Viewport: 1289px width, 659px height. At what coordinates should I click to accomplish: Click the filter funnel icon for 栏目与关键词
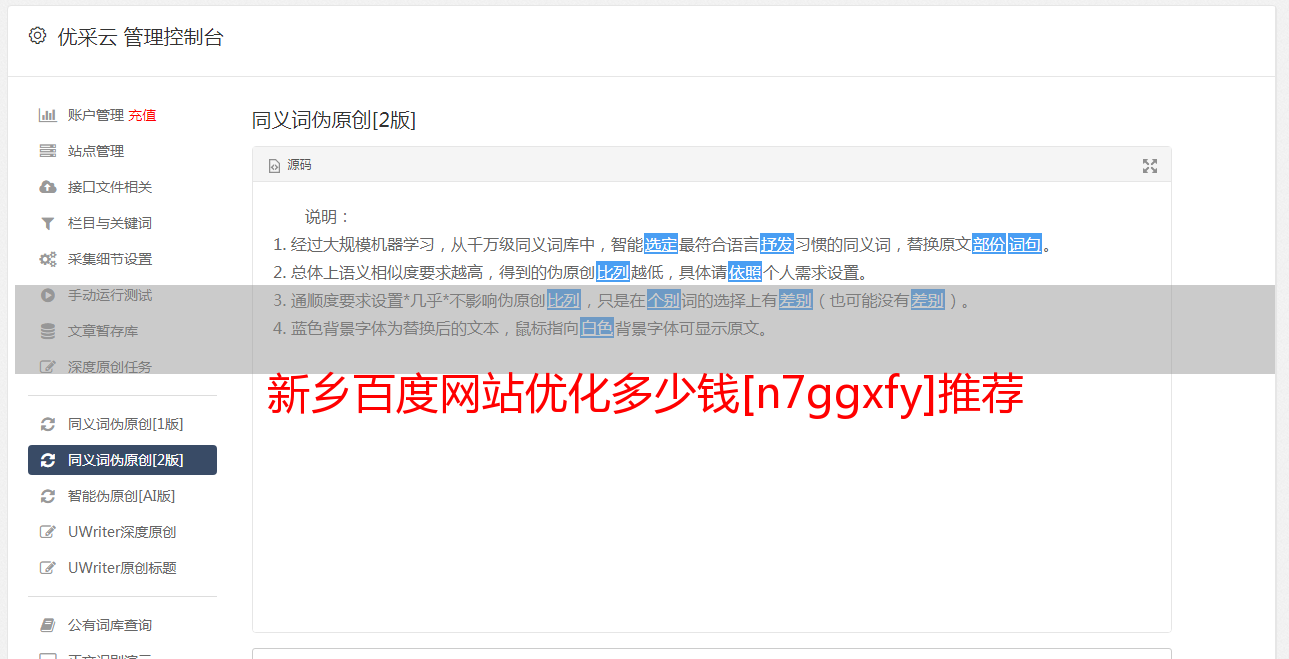coord(47,223)
